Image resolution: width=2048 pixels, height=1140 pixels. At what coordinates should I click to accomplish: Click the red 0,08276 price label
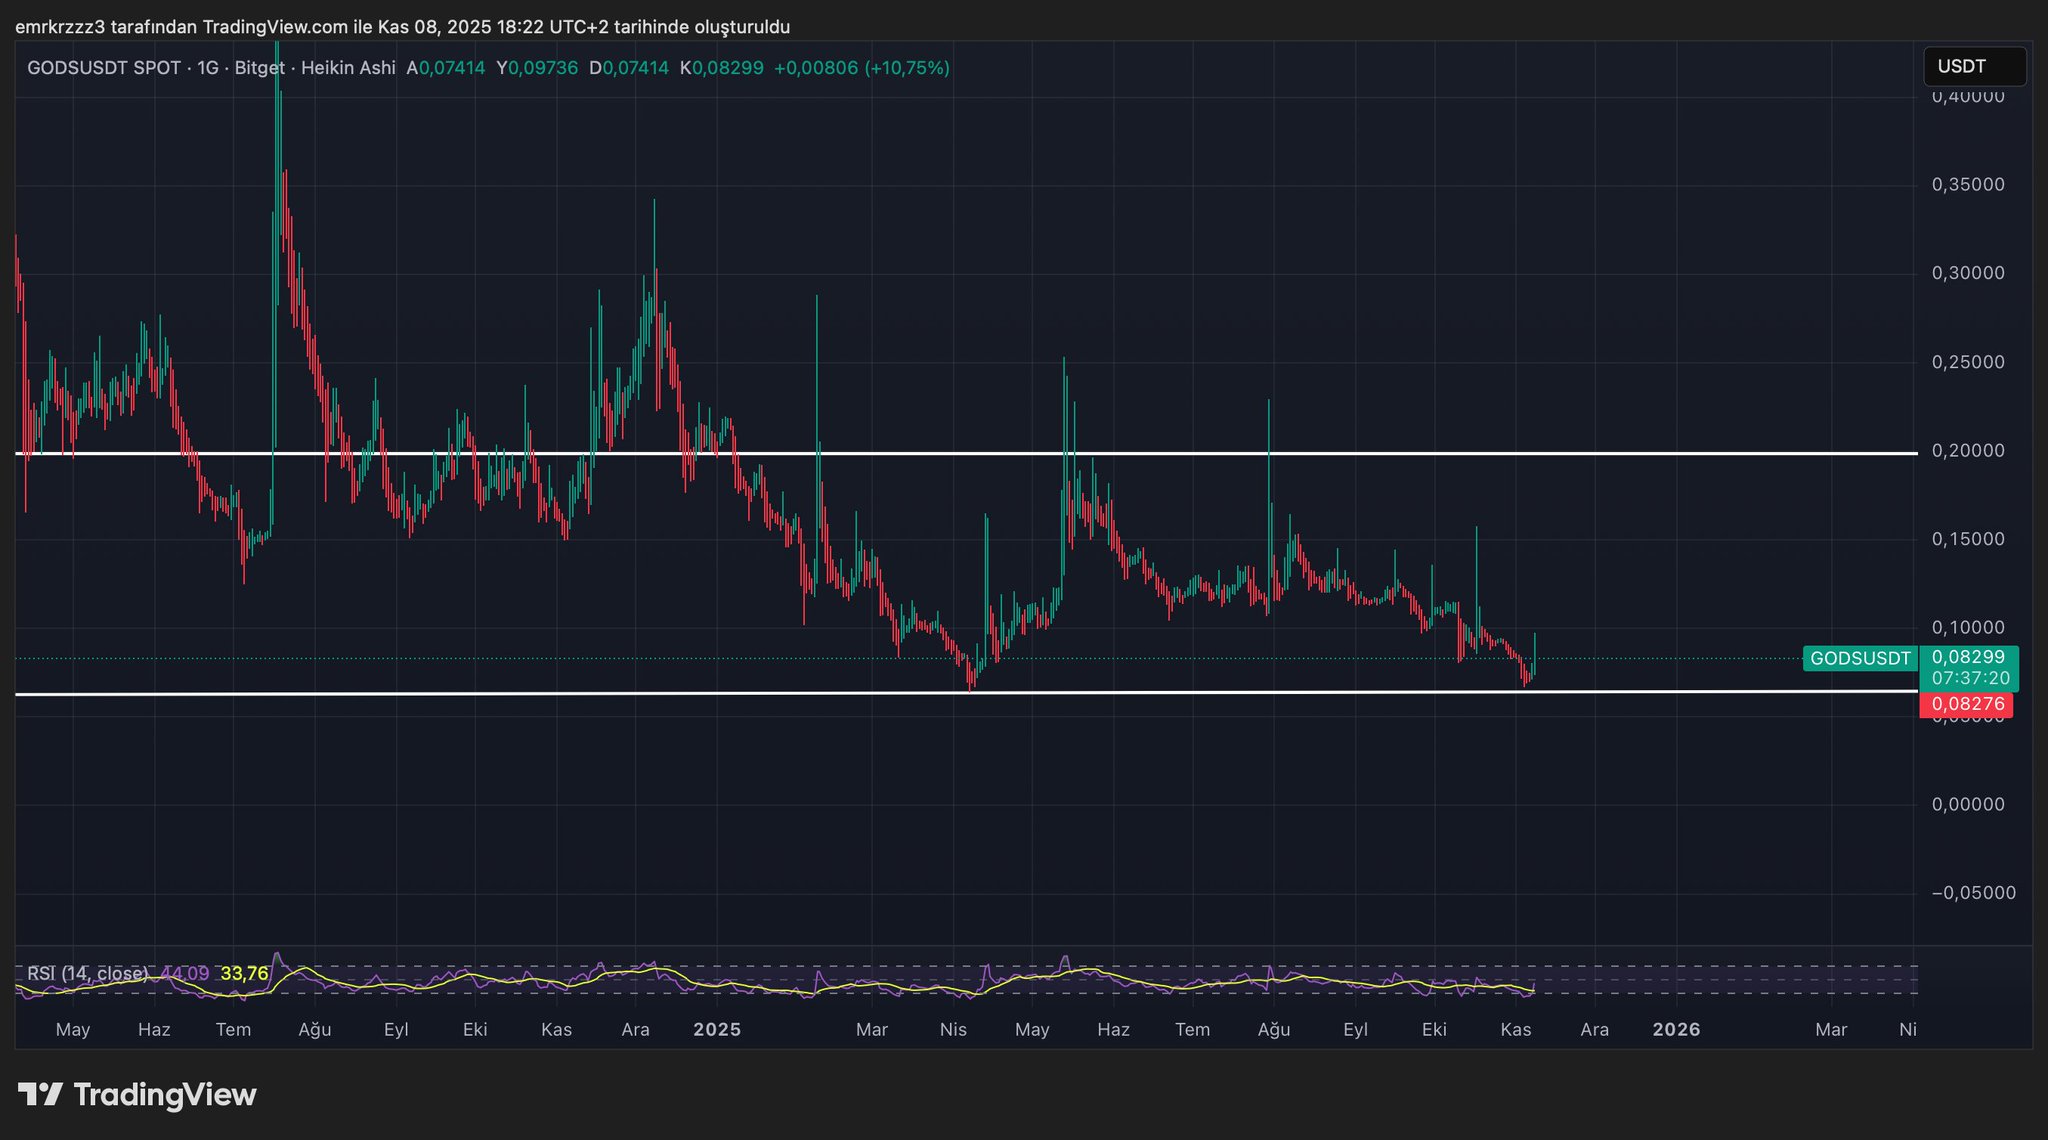point(1967,704)
